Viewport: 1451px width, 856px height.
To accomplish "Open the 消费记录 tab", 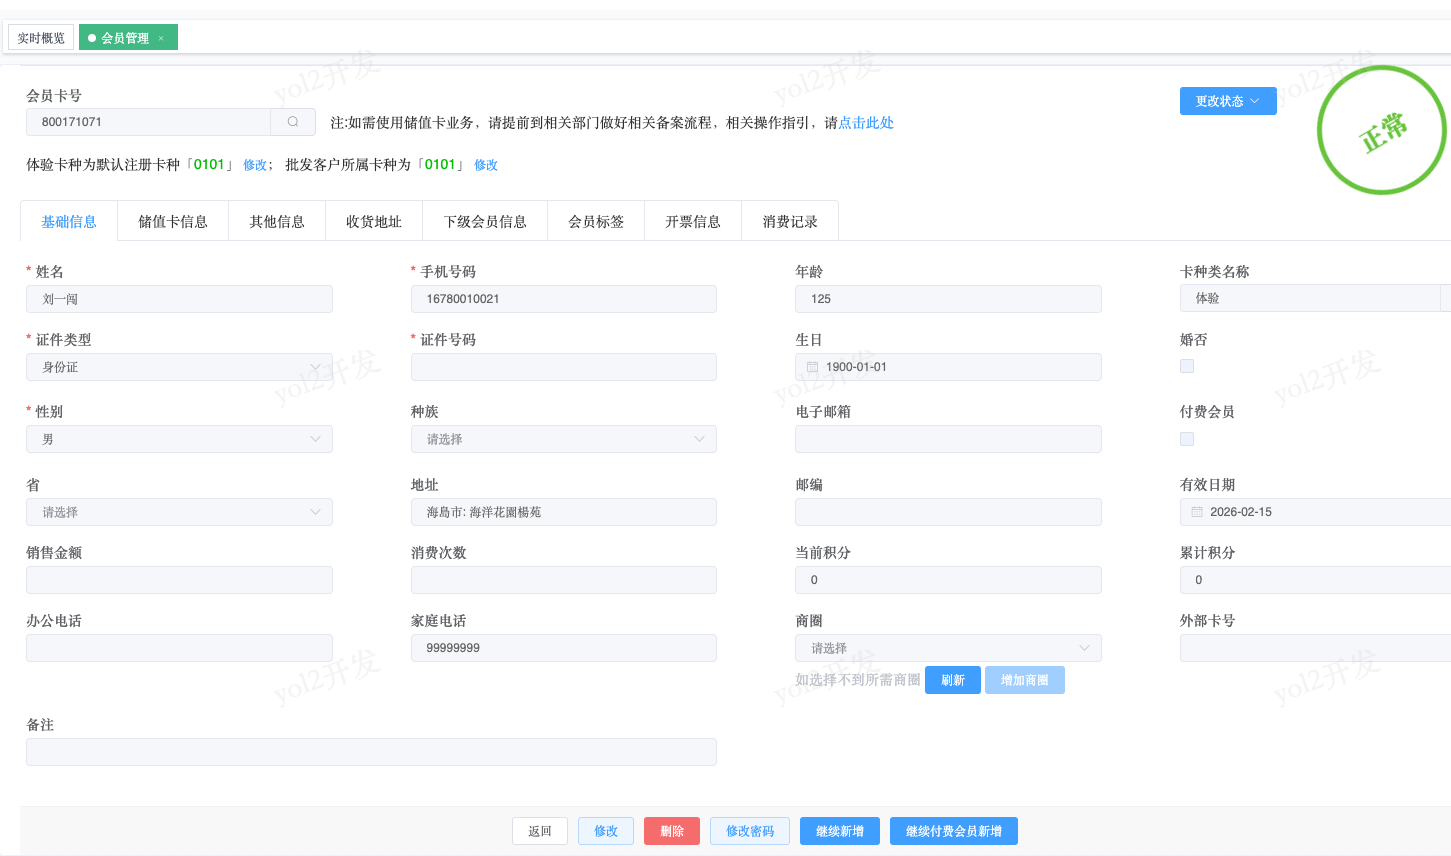I will (x=790, y=222).
